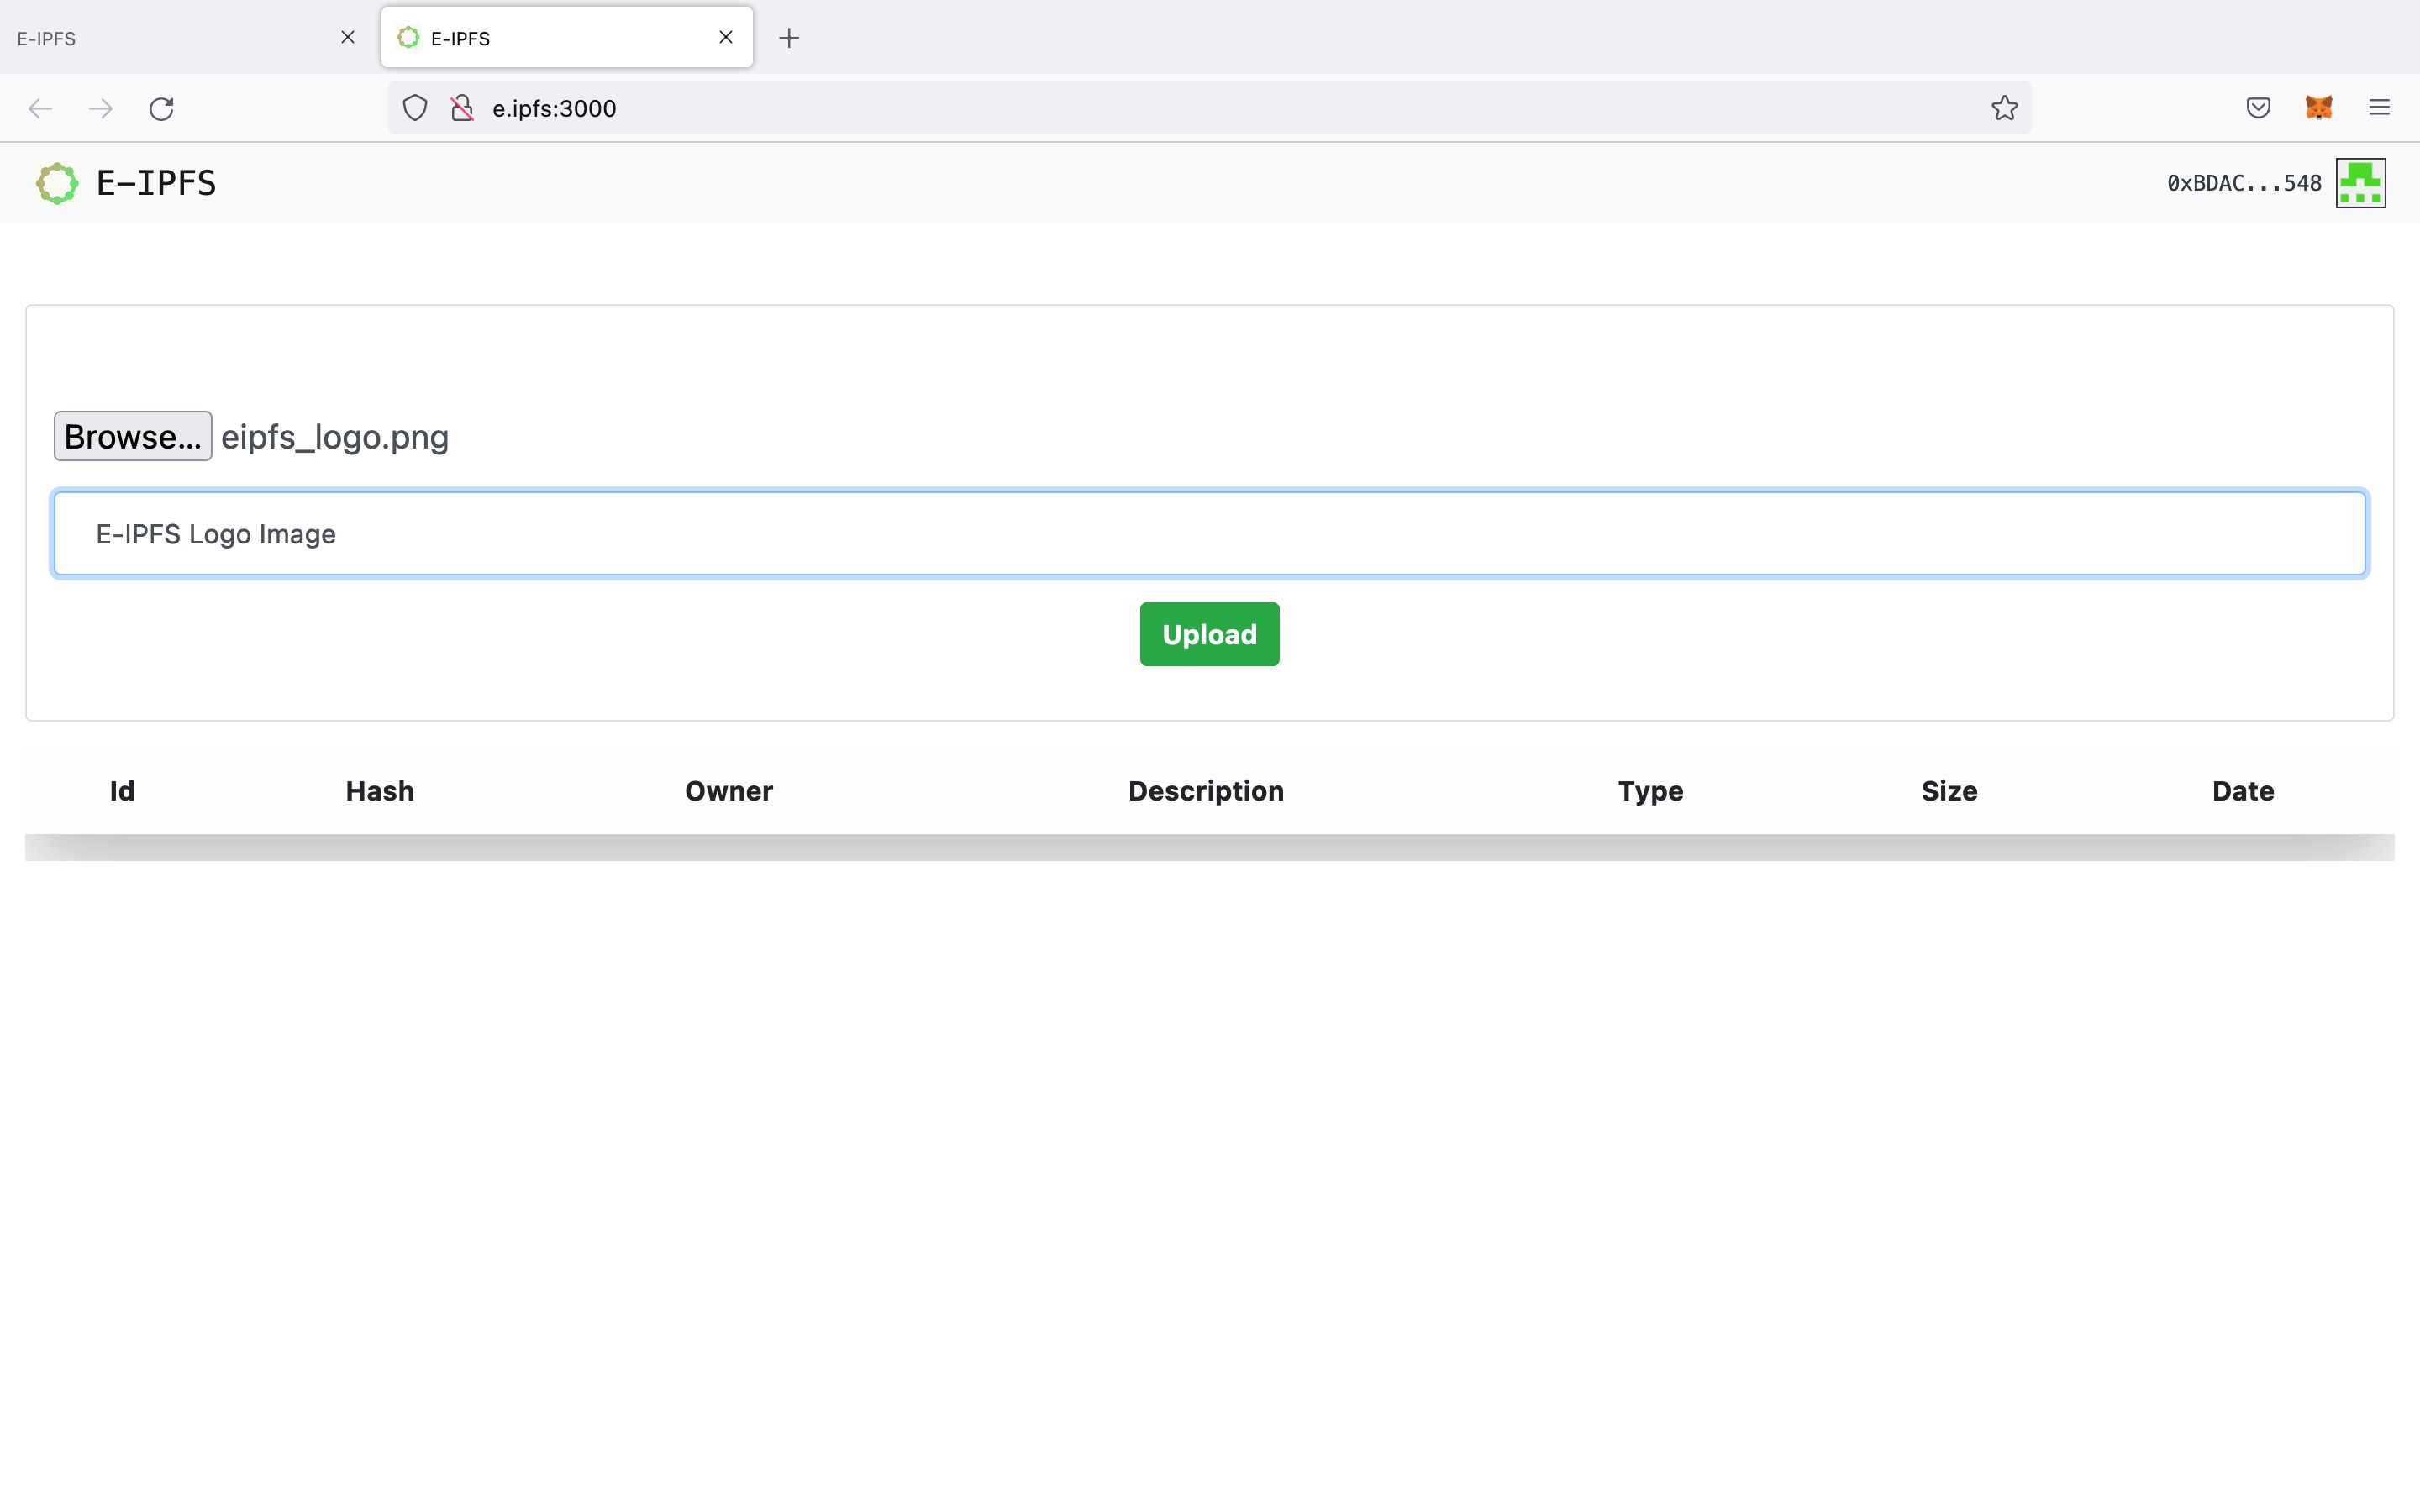Click the E-IPFS logo icon in the header
This screenshot has width=2420, height=1512.
(57, 183)
